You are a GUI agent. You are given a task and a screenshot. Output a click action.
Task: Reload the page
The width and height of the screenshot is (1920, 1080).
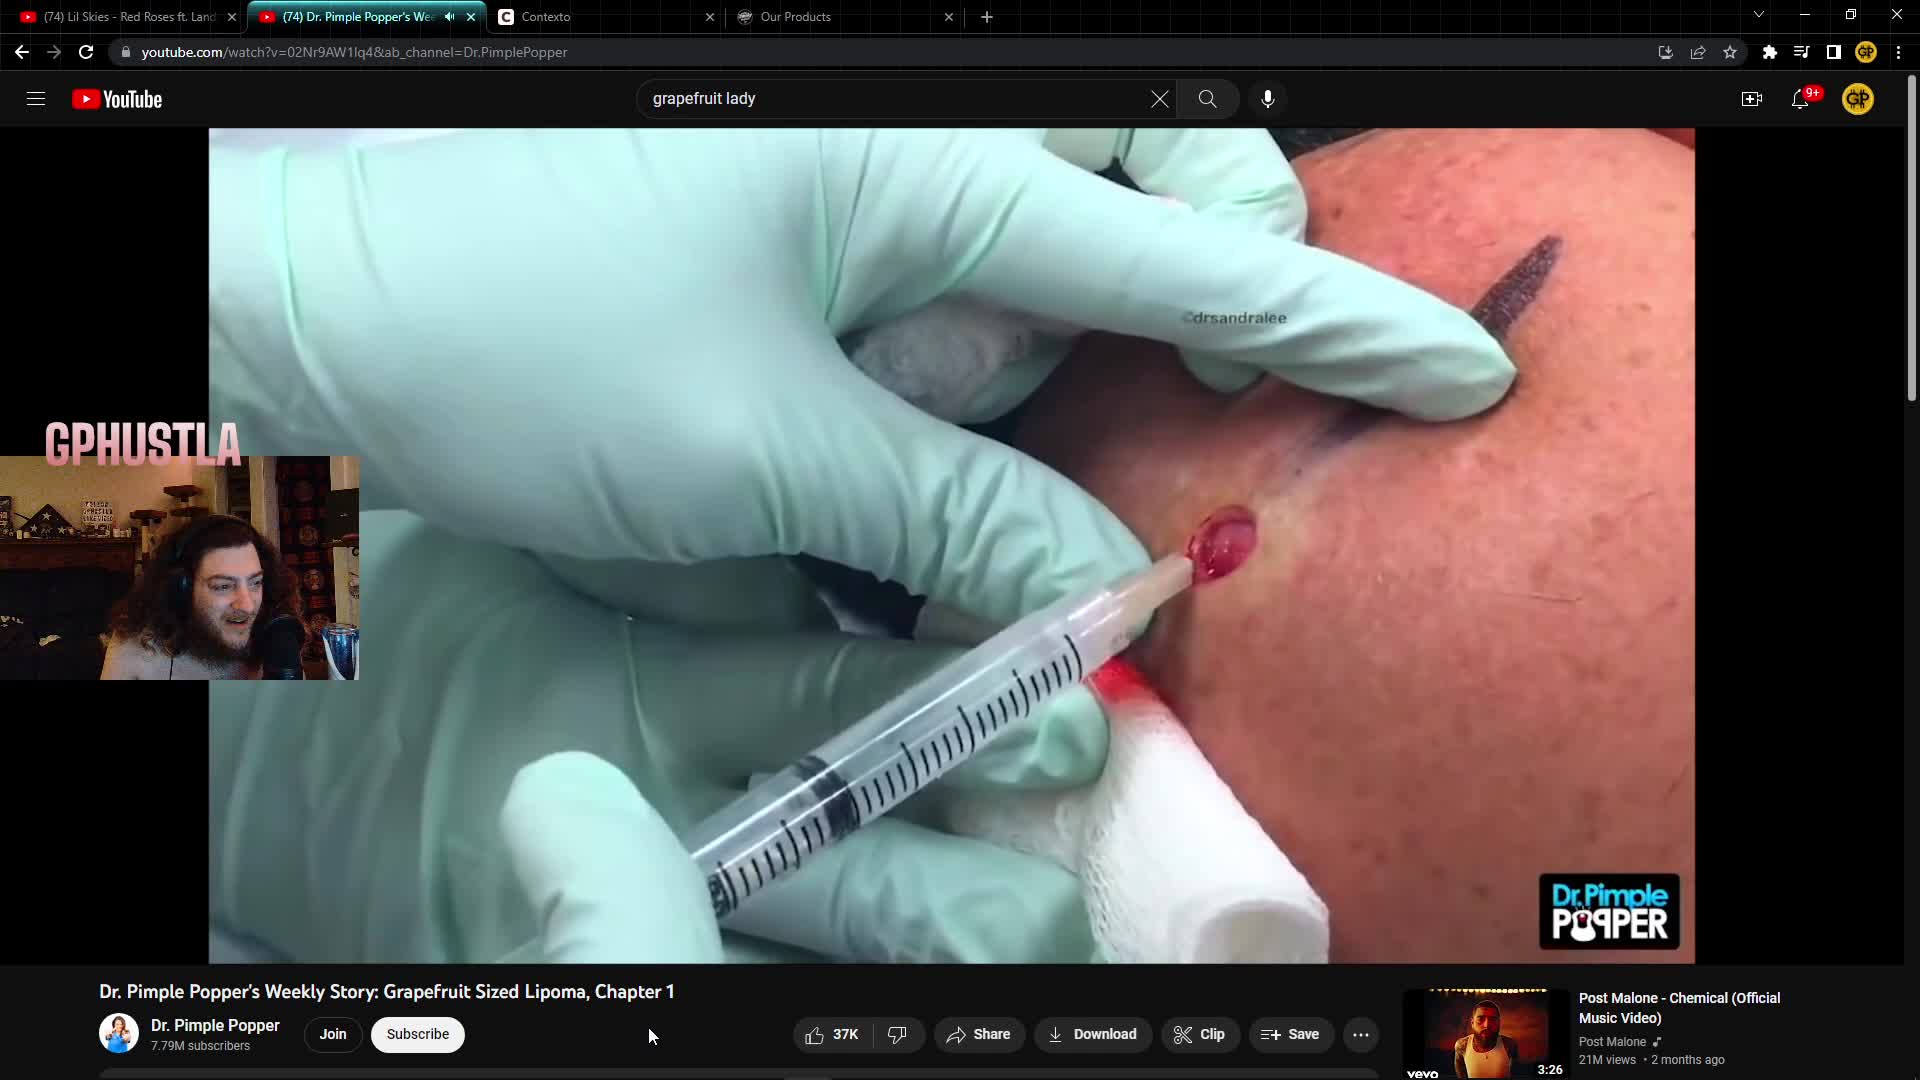coord(86,52)
